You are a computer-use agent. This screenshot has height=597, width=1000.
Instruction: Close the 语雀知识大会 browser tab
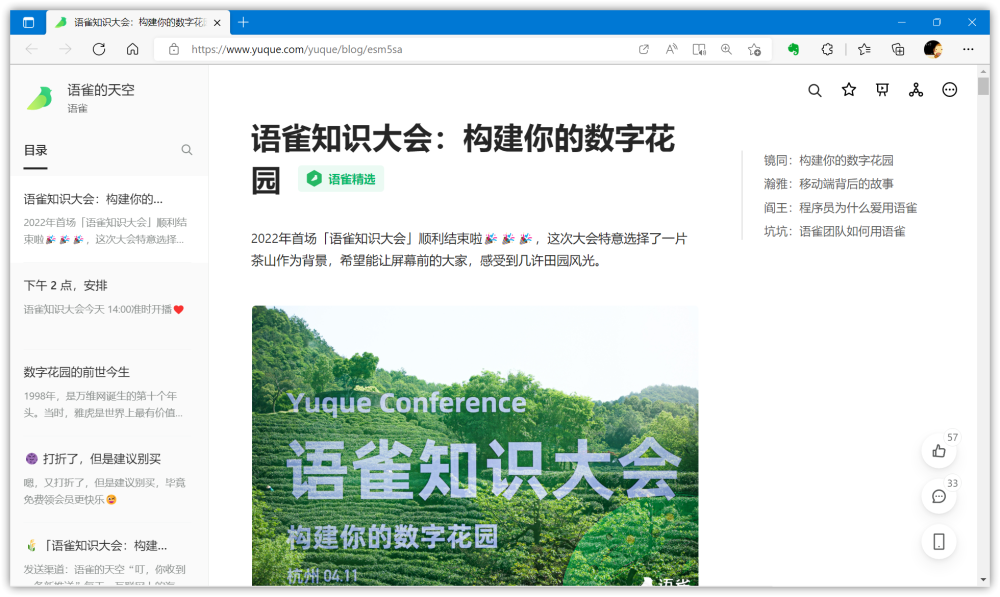(x=217, y=22)
